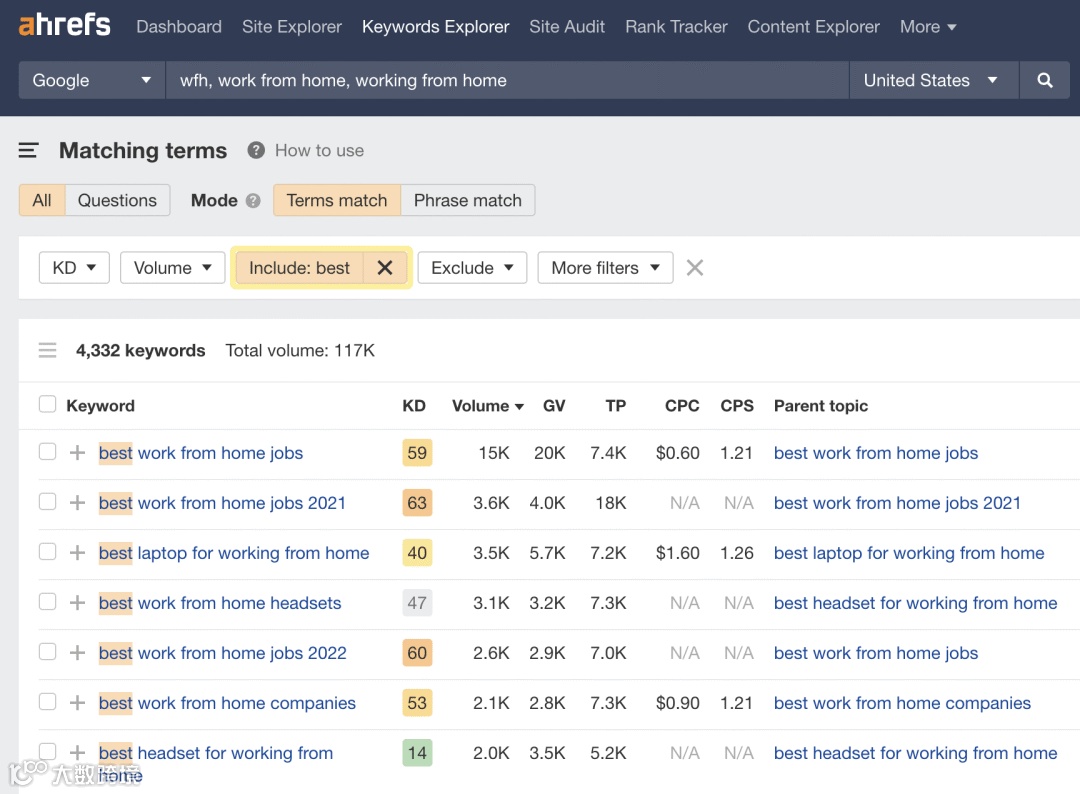The width and height of the screenshot is (1080, 794).
Task: Sort by the TP column header
Action: pyautogui.click(x=616, y=406)
